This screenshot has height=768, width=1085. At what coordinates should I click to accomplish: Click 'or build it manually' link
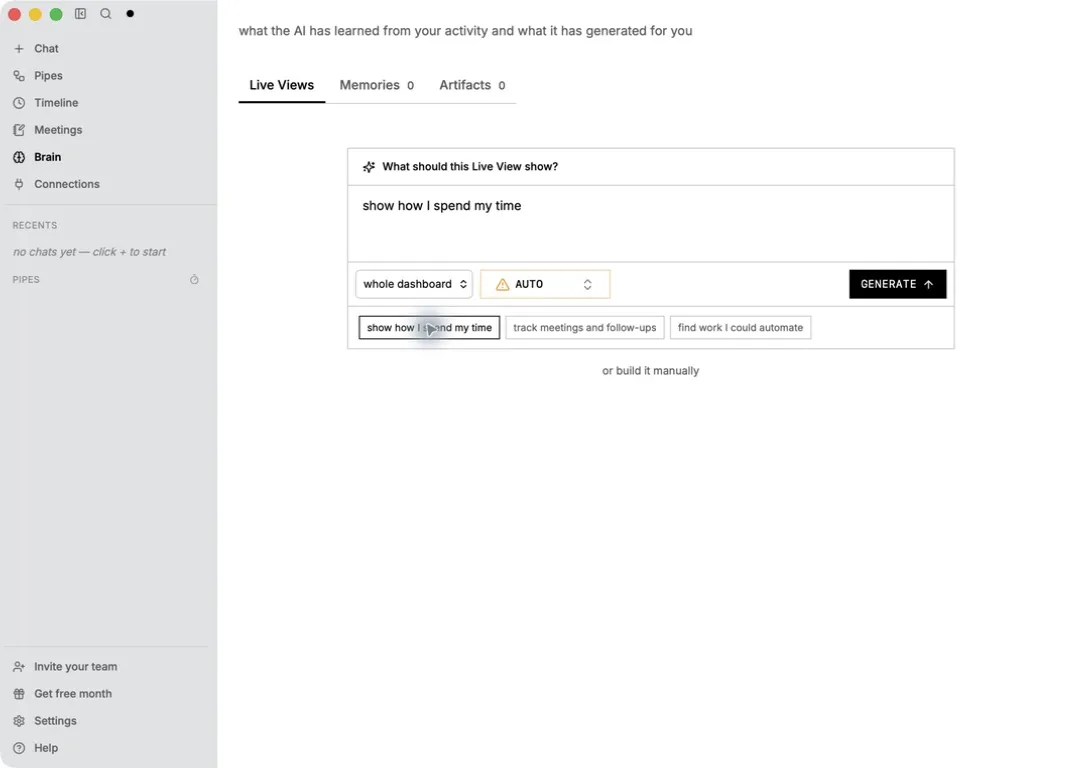point(650,371)
